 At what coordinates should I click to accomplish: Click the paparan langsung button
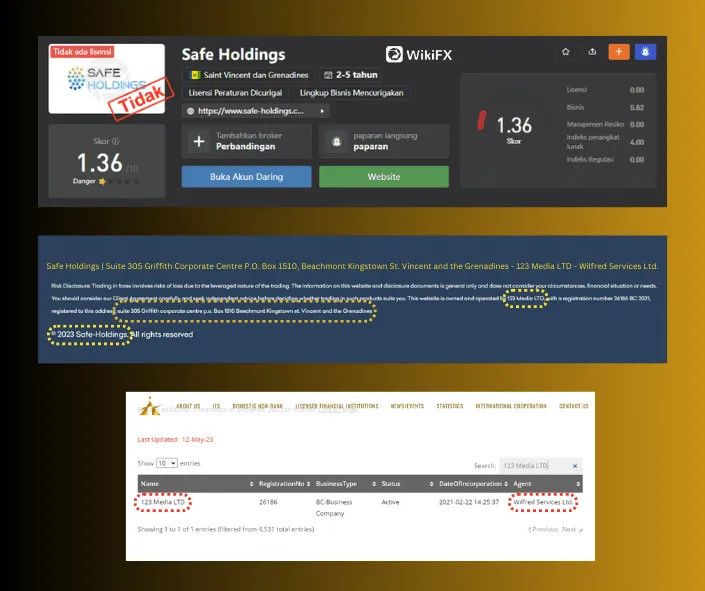point(384,141)
